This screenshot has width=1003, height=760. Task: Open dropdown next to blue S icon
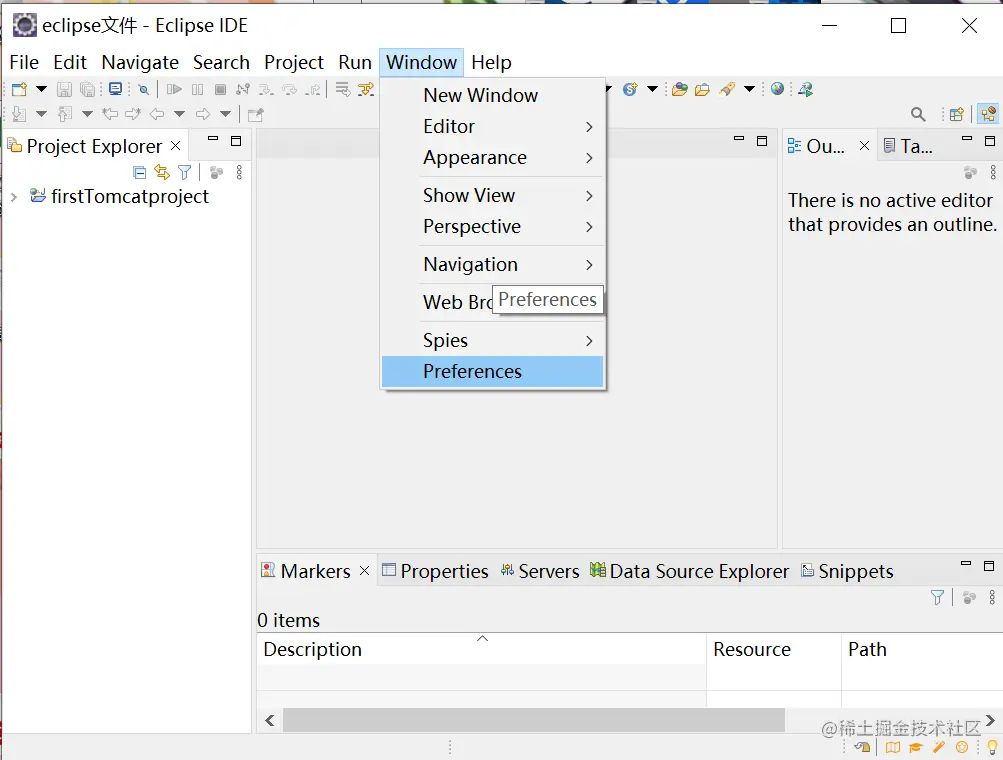[652, 89]
